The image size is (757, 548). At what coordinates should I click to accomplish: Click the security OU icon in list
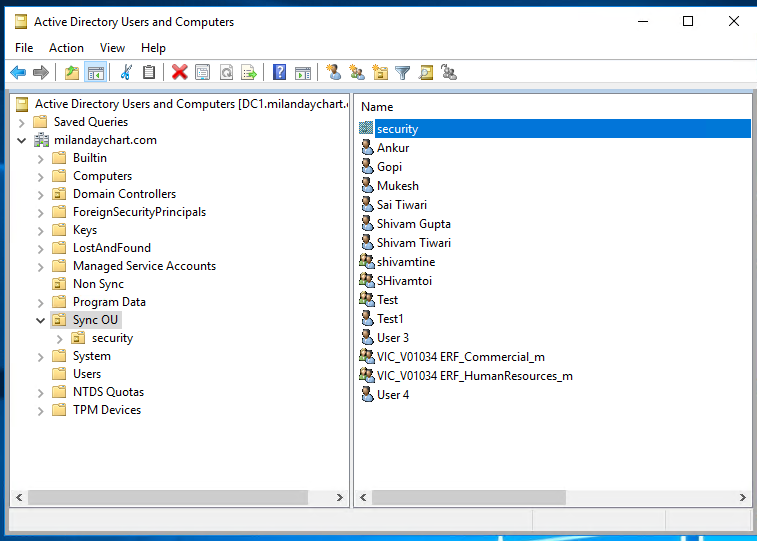[x=366, y=128]
